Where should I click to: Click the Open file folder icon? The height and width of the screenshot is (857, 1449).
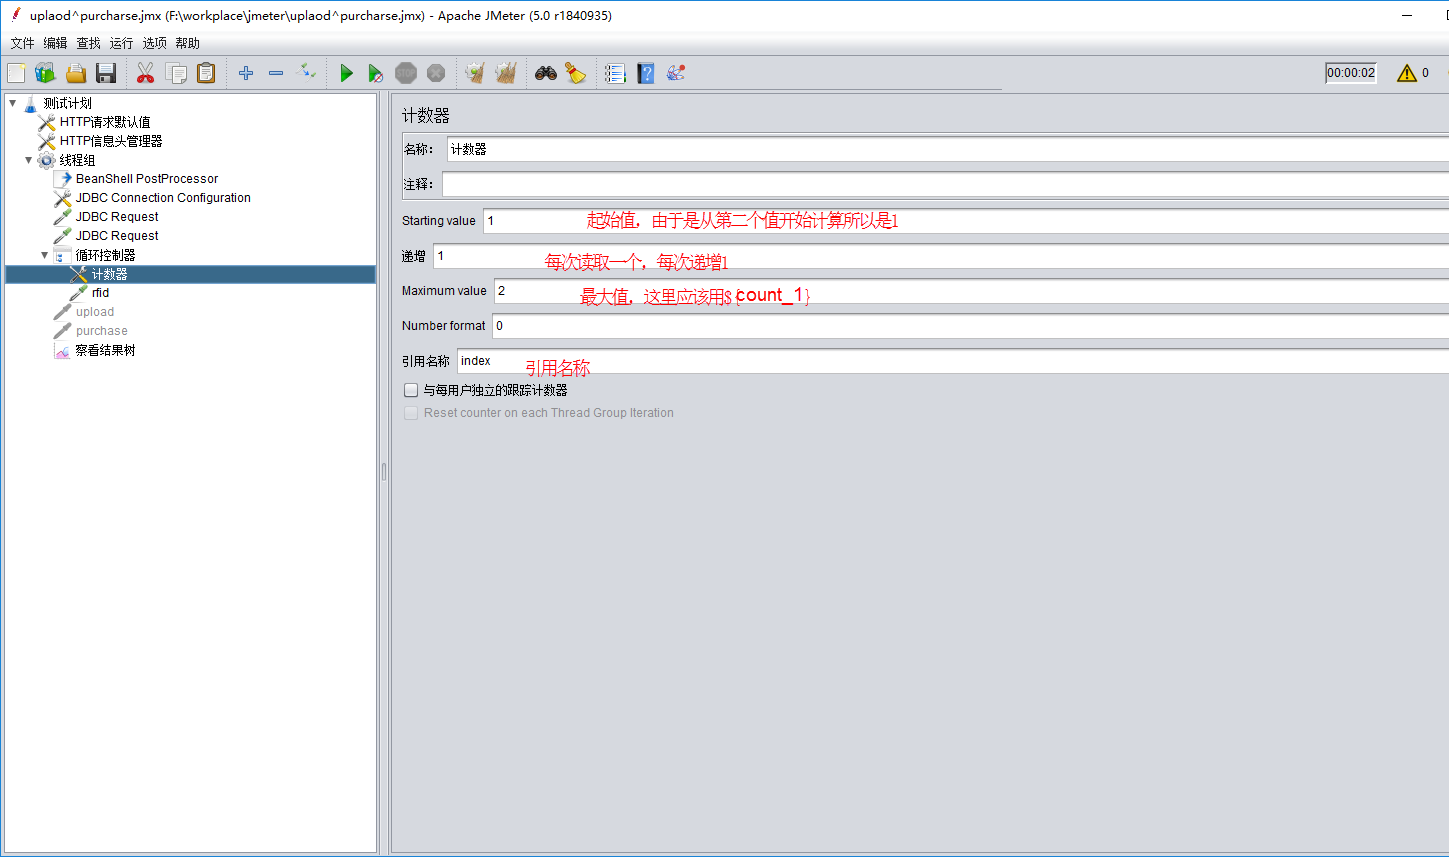[x=76, y=73]
